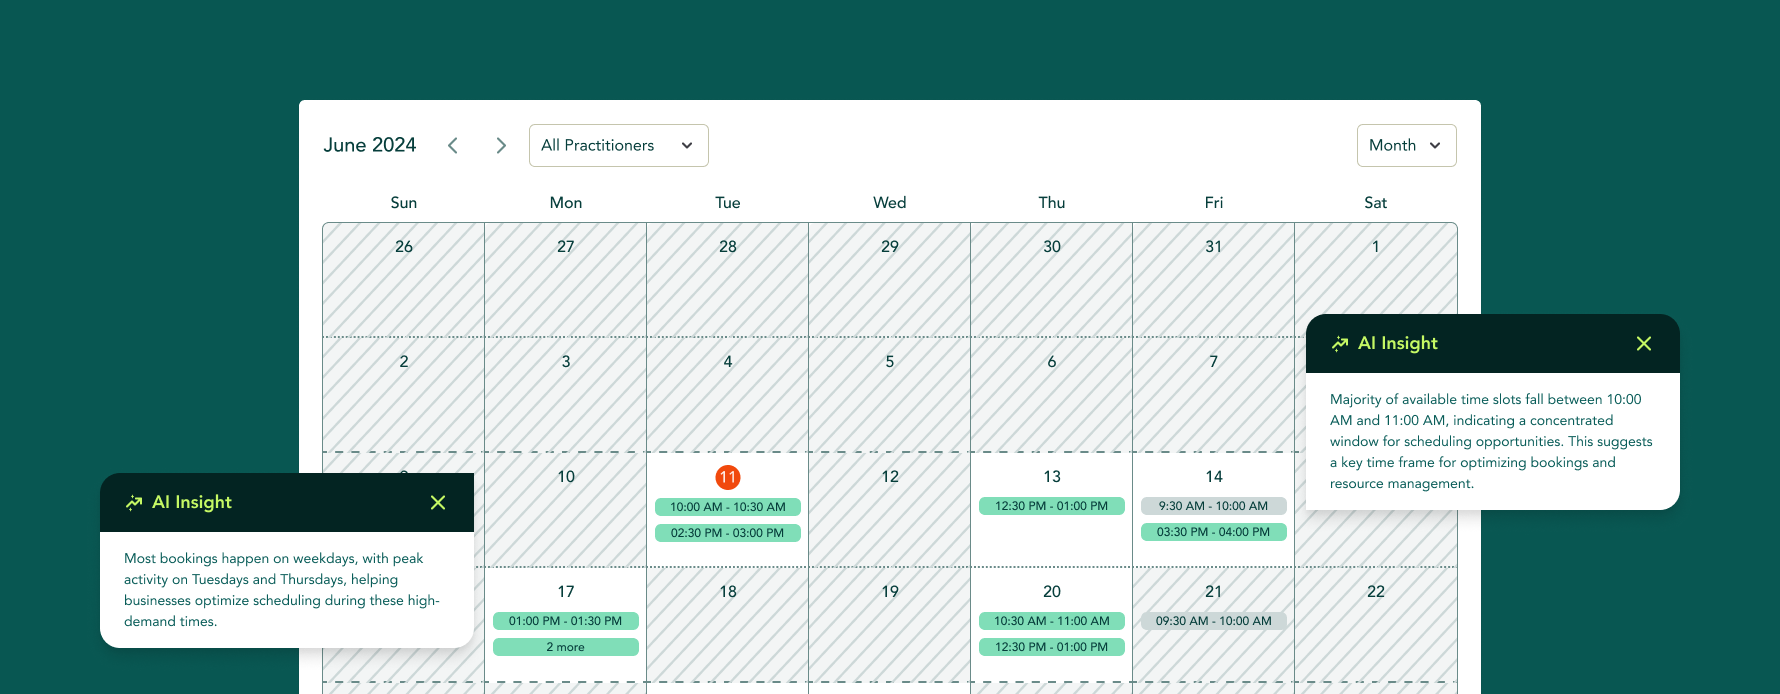Click the June 12 day cell
1780x694 pixels.
coord(889,510)
